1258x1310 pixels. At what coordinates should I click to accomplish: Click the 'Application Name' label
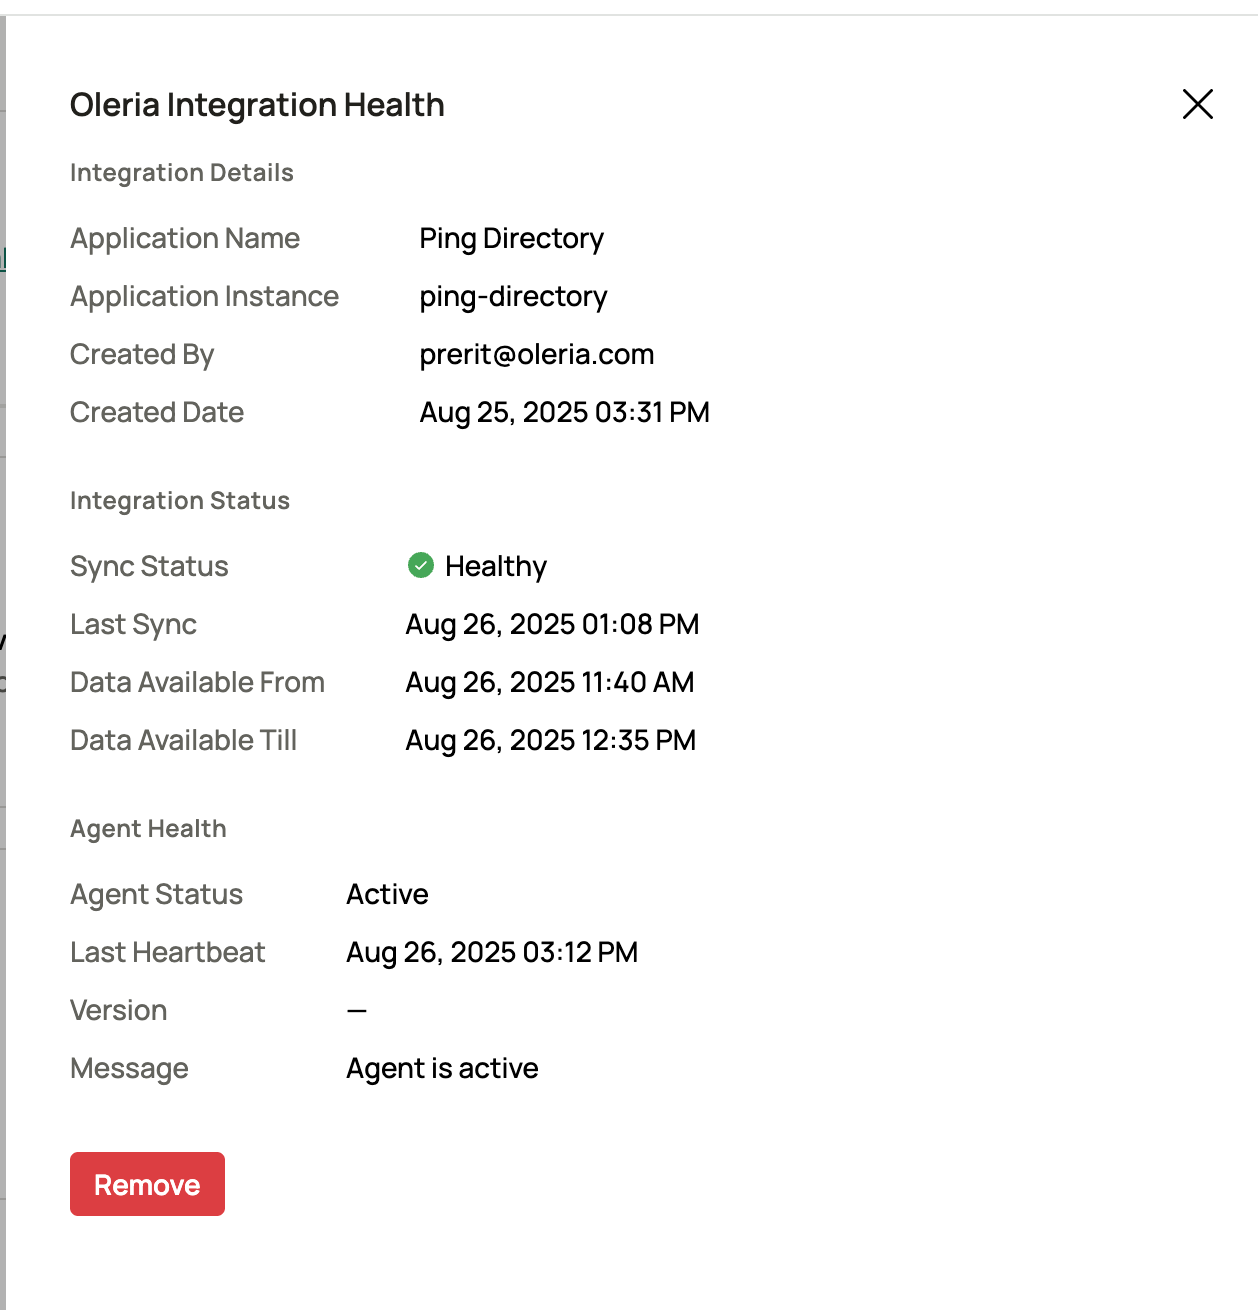pos(185,239)
